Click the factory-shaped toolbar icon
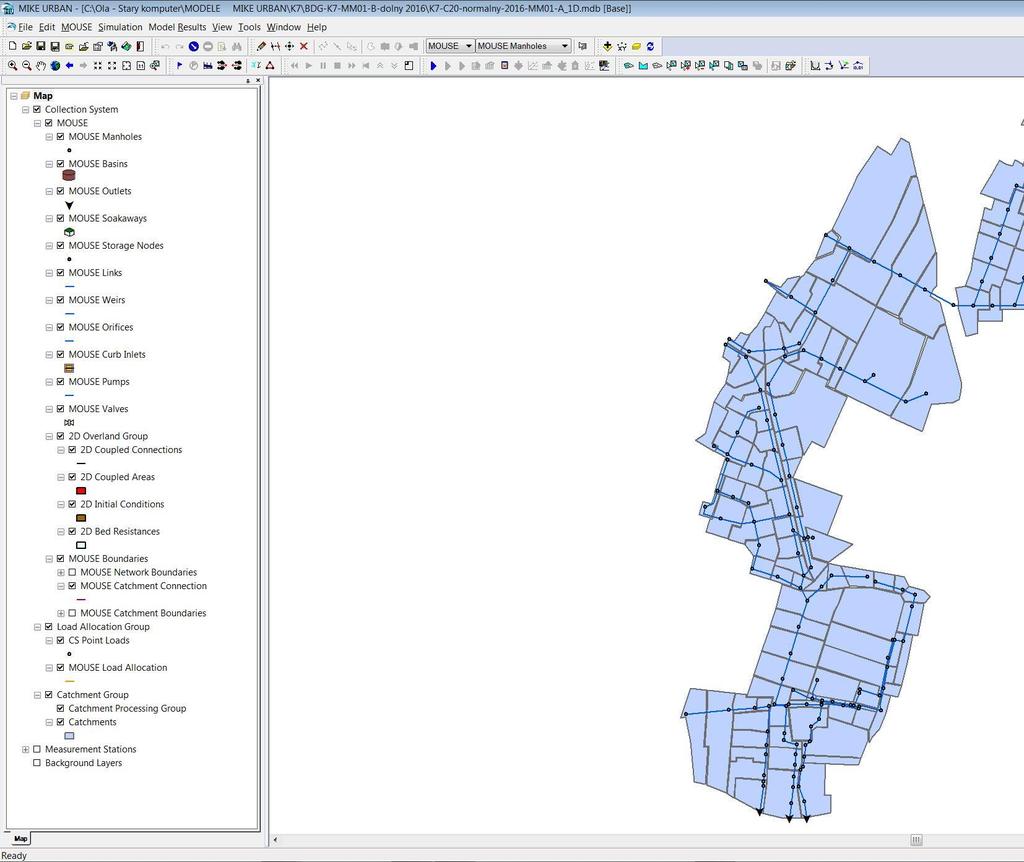 [208, 65]
